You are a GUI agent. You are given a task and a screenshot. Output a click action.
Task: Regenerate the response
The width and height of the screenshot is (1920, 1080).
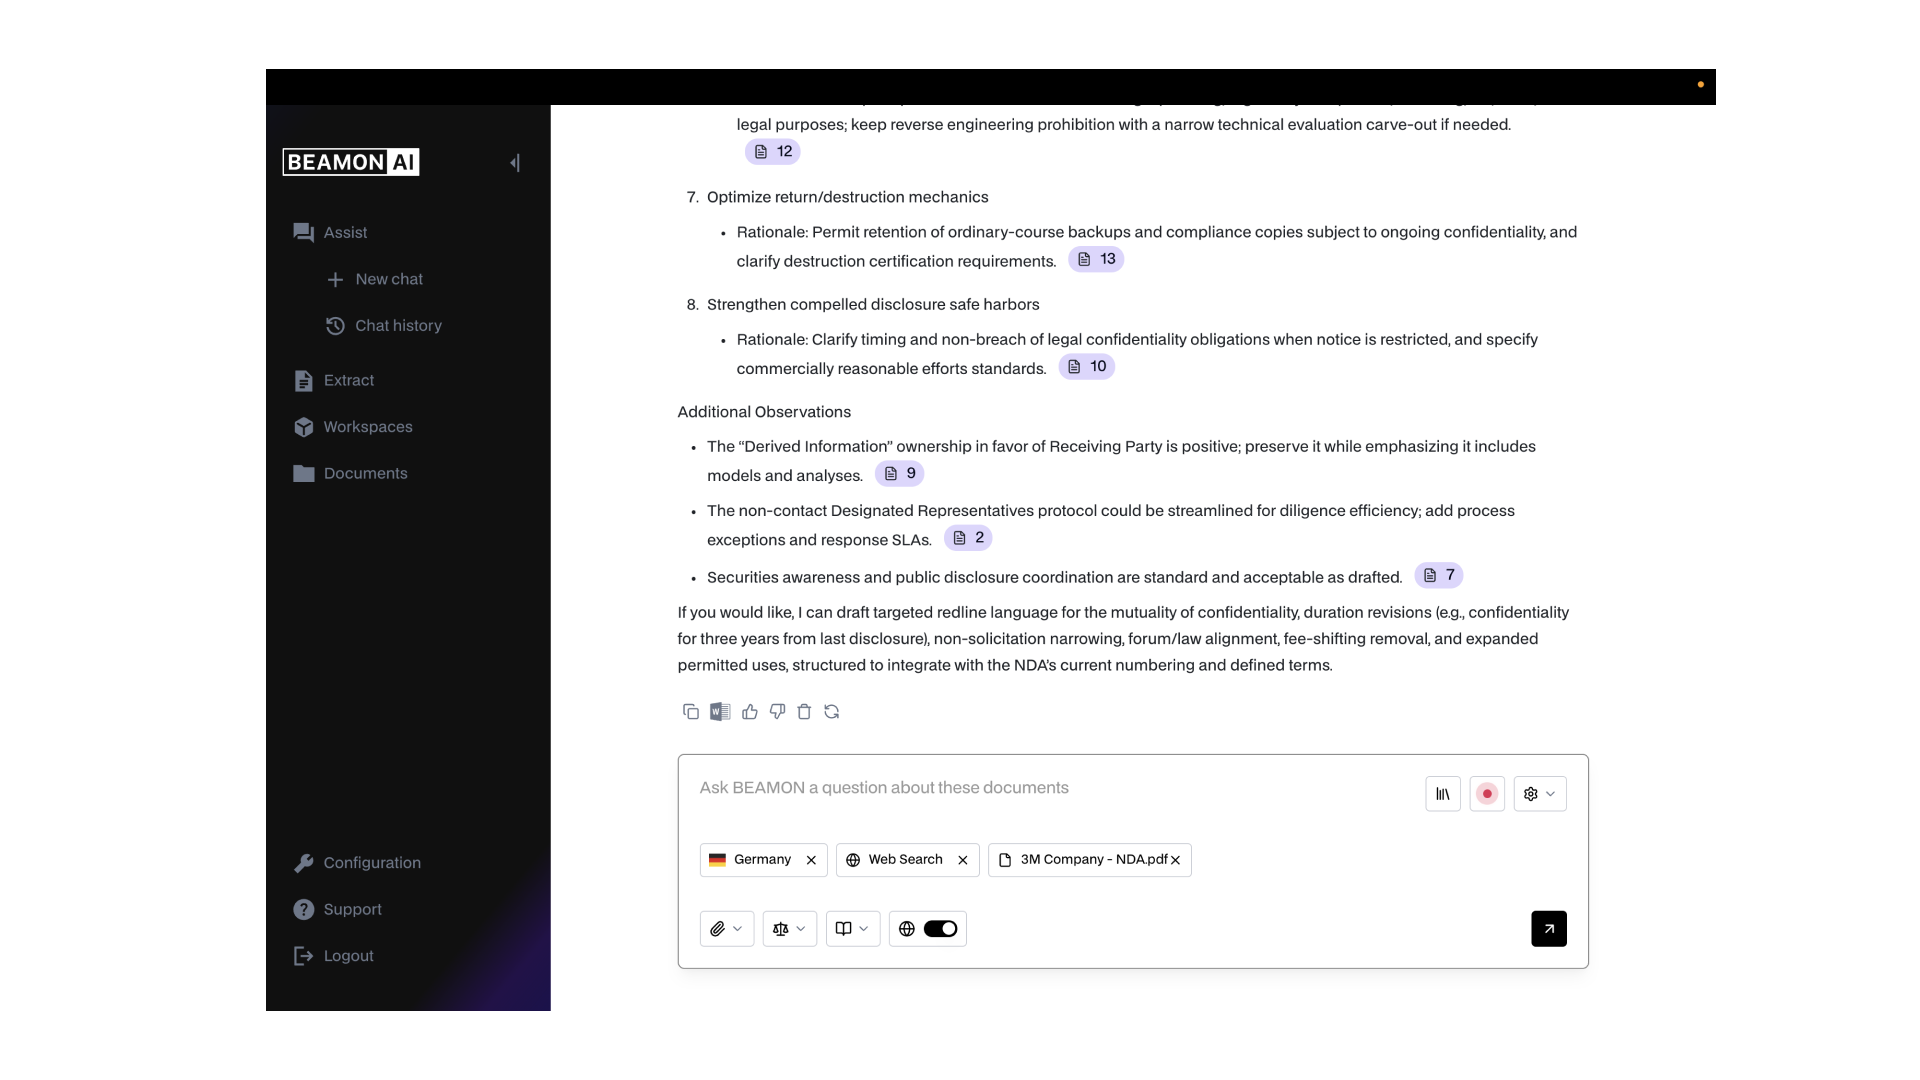click(x=832, y=712)
